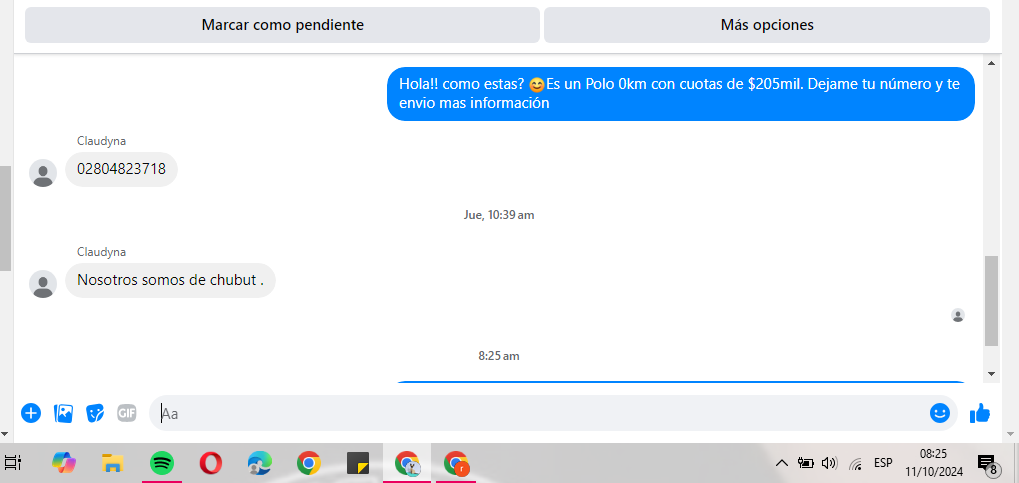Click the Jue, 10:39 am timestamp
Screen dimensions: 1019x483
tap(499, 215)
